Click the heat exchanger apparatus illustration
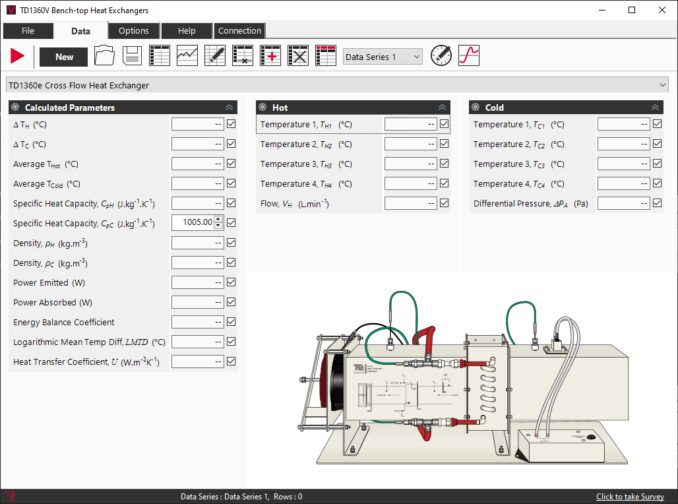This screenshot has height=504, width=678. (x=463, y=380)
